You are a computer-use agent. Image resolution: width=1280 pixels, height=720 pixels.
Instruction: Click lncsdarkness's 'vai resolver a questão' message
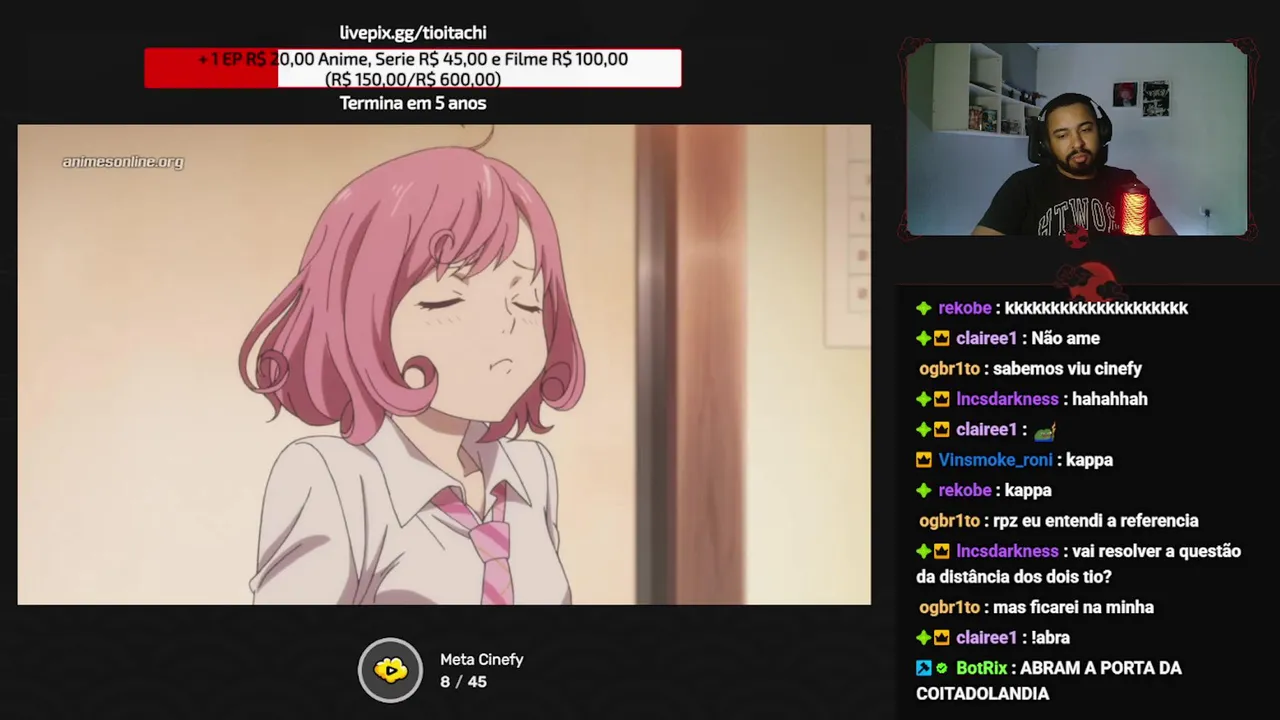tap(1078, 564)
